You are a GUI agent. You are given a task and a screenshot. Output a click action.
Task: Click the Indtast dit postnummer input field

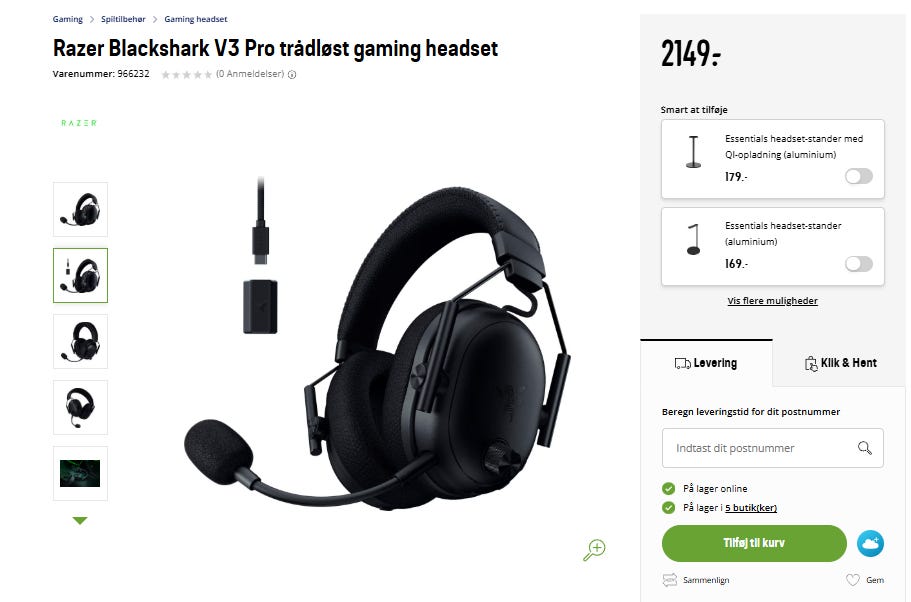click(773, 448)
